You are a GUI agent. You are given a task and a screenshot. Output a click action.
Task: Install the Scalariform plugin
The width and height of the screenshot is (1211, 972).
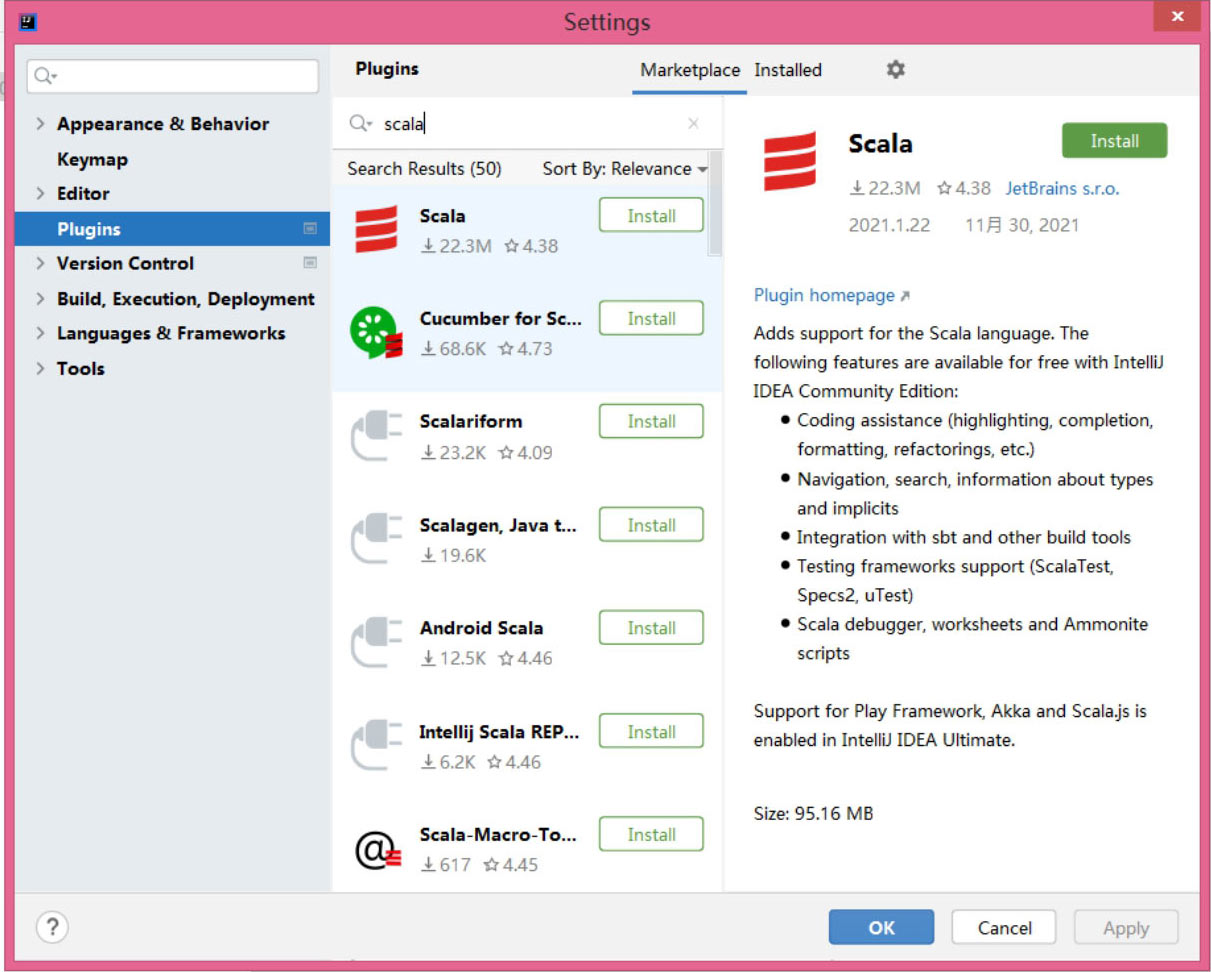click(651, 422)
